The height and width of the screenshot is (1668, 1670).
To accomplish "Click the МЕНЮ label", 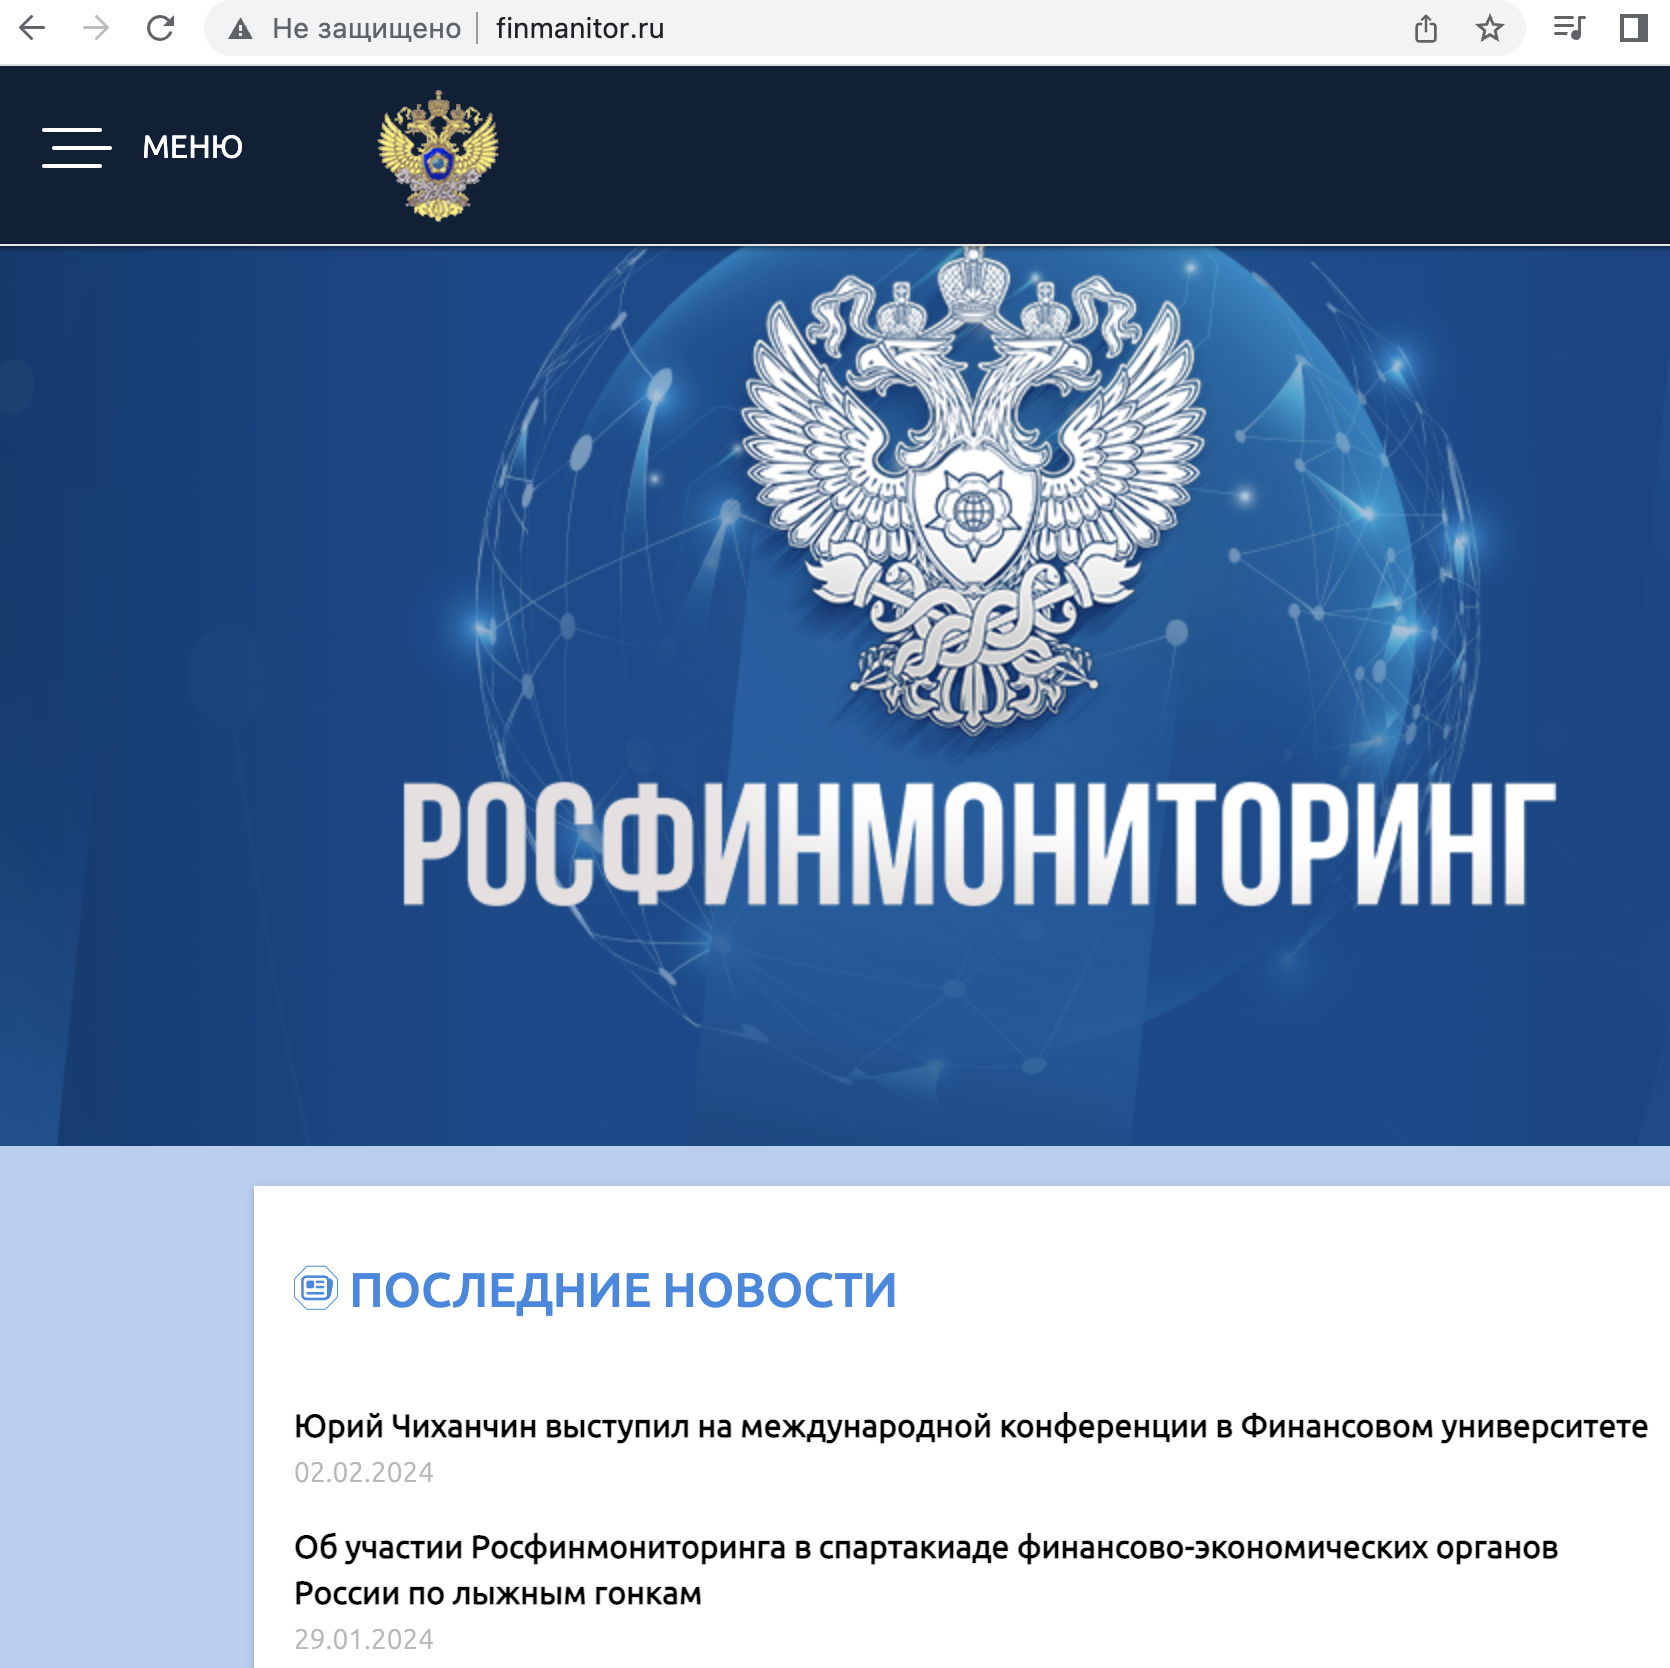I will [192, 147].
